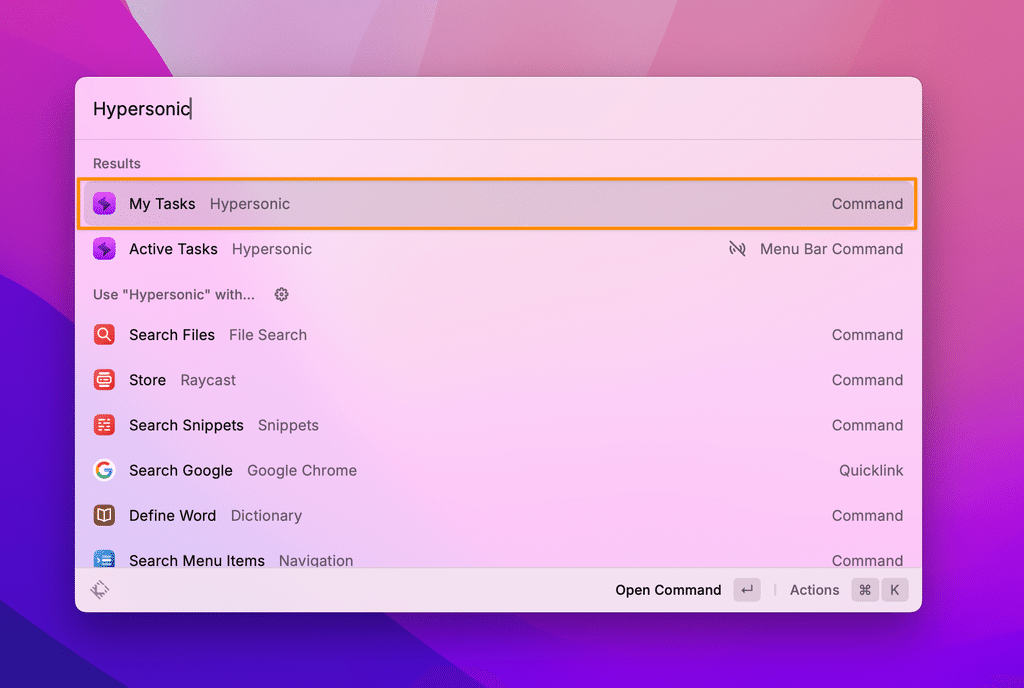The width and height of the screenshot is (1024, 688).
Task: Click the Raycast Store icon
Action: (x=104, y=380)
